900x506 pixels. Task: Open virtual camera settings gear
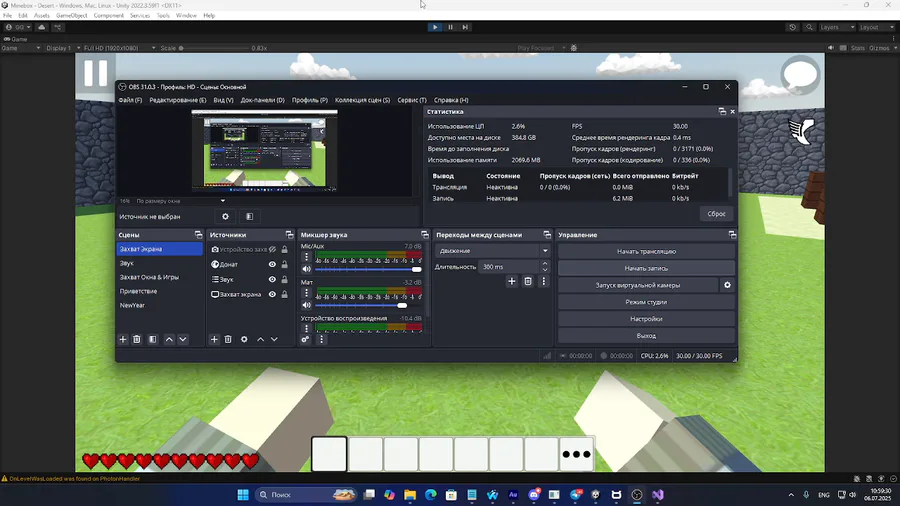click(x=727, y=285)
